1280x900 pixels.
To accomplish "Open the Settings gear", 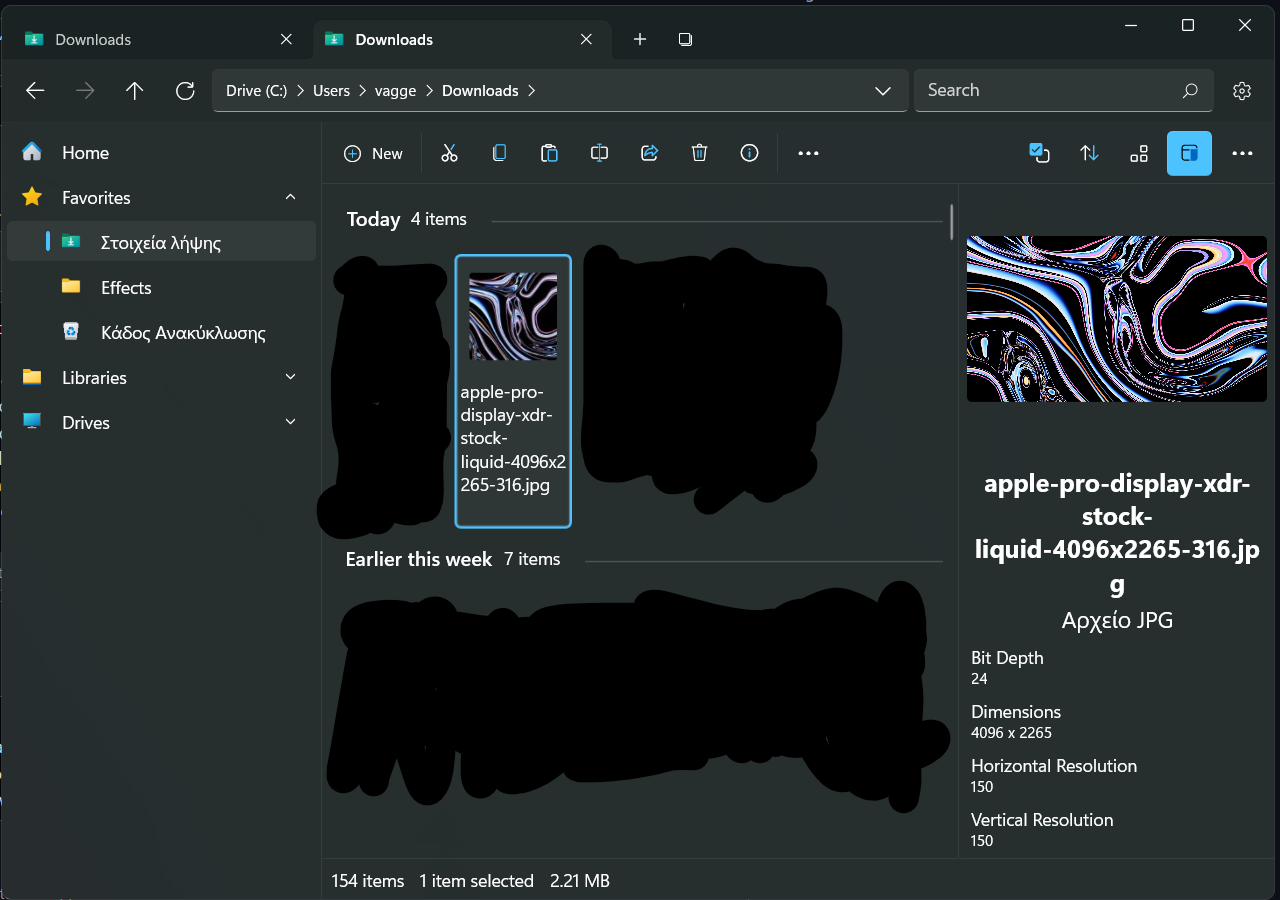I will [x=1242, y=91].
